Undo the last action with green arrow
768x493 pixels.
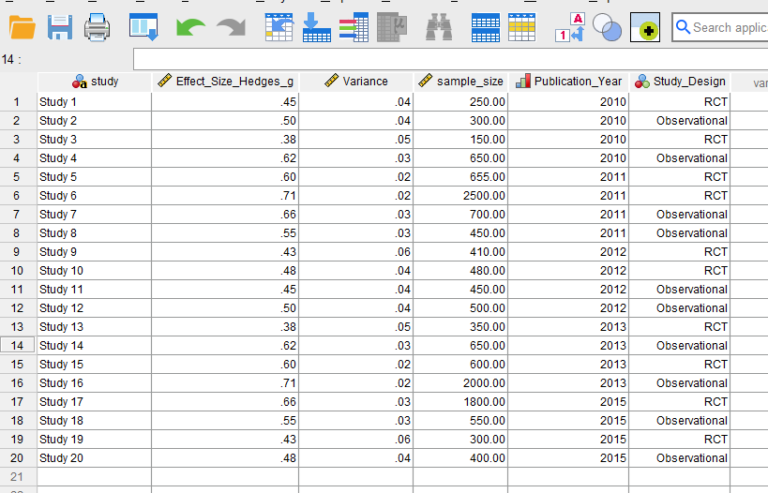(x=190, y=28)
